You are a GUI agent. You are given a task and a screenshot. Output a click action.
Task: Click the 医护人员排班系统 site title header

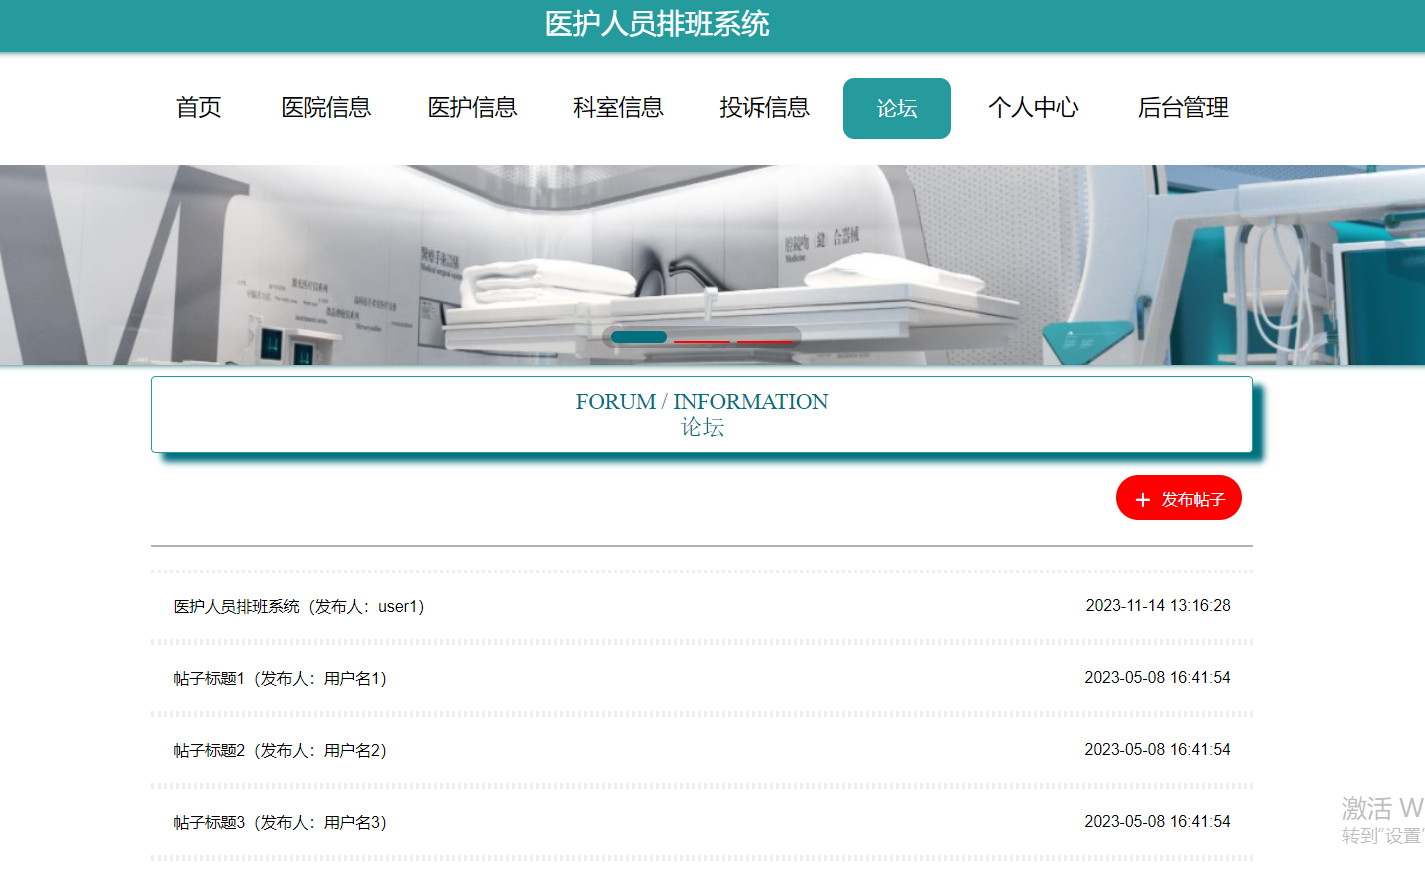[x=657, y=24]
